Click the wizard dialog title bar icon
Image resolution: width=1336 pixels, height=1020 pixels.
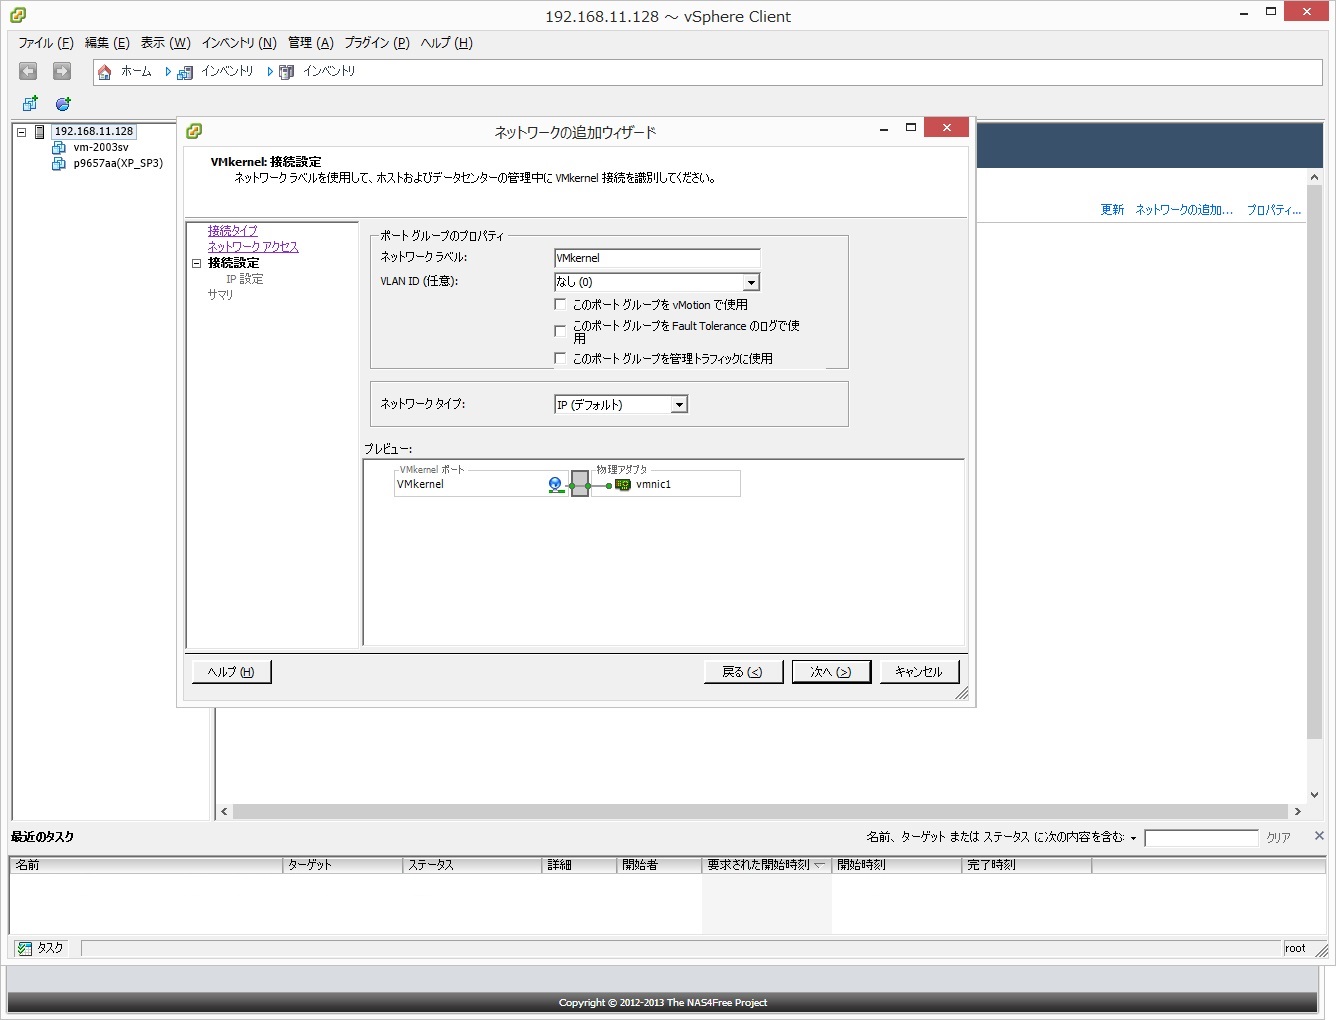click(x=194, y=131)
